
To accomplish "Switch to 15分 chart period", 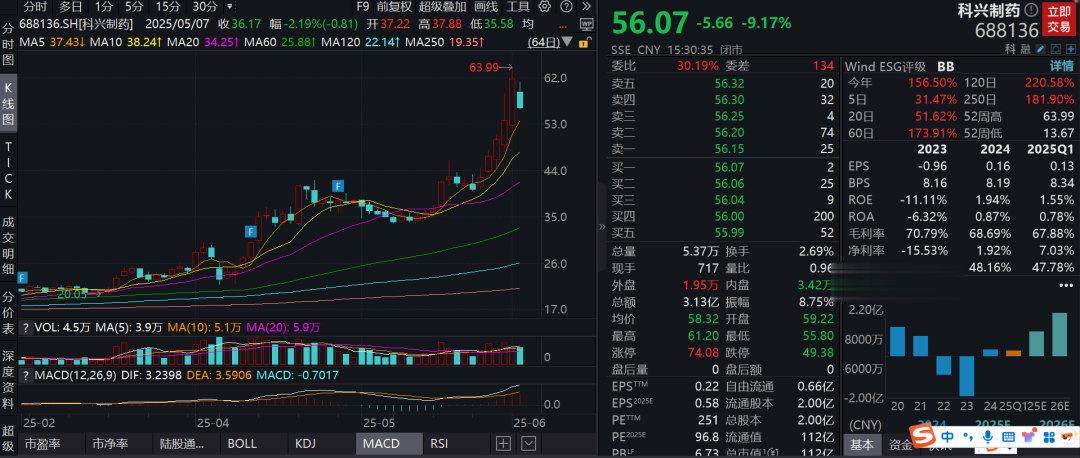I will (167, 8).
